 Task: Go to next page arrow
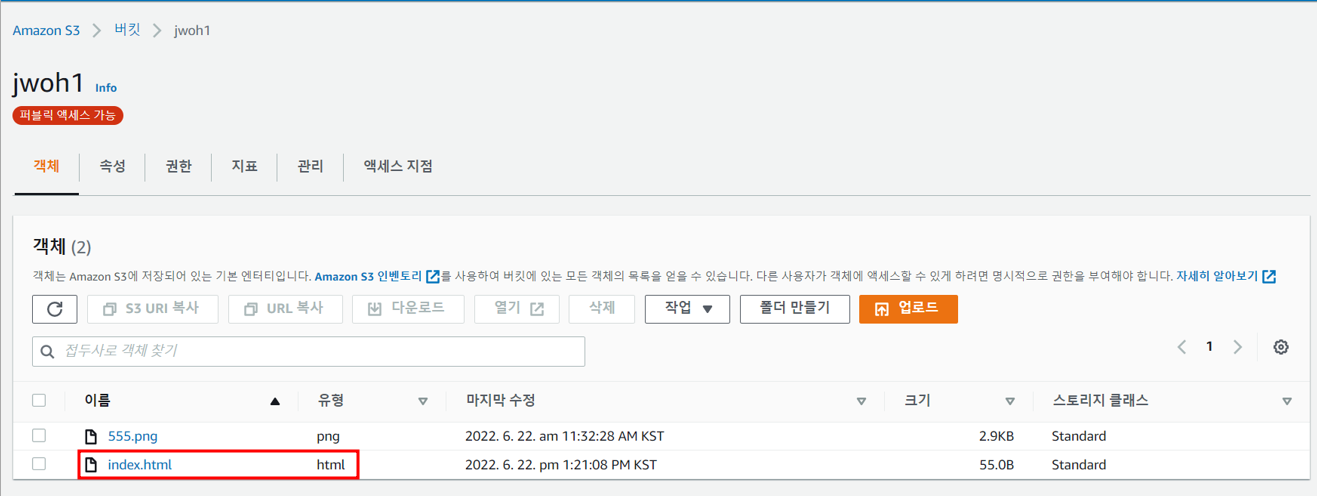pyautogui.click(x=1238, y=347)
